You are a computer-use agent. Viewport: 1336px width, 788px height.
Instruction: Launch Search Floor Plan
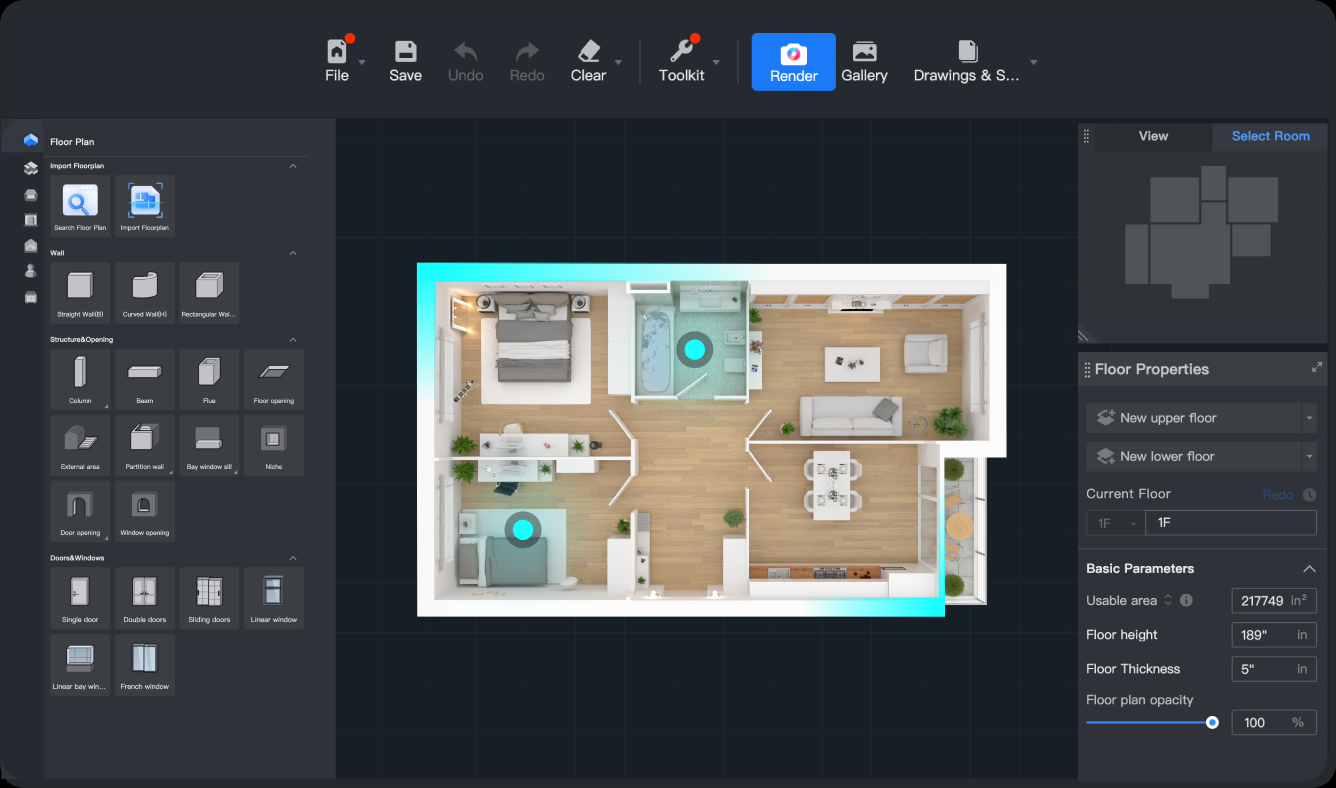pyautogui.click(x=80, y=205)
